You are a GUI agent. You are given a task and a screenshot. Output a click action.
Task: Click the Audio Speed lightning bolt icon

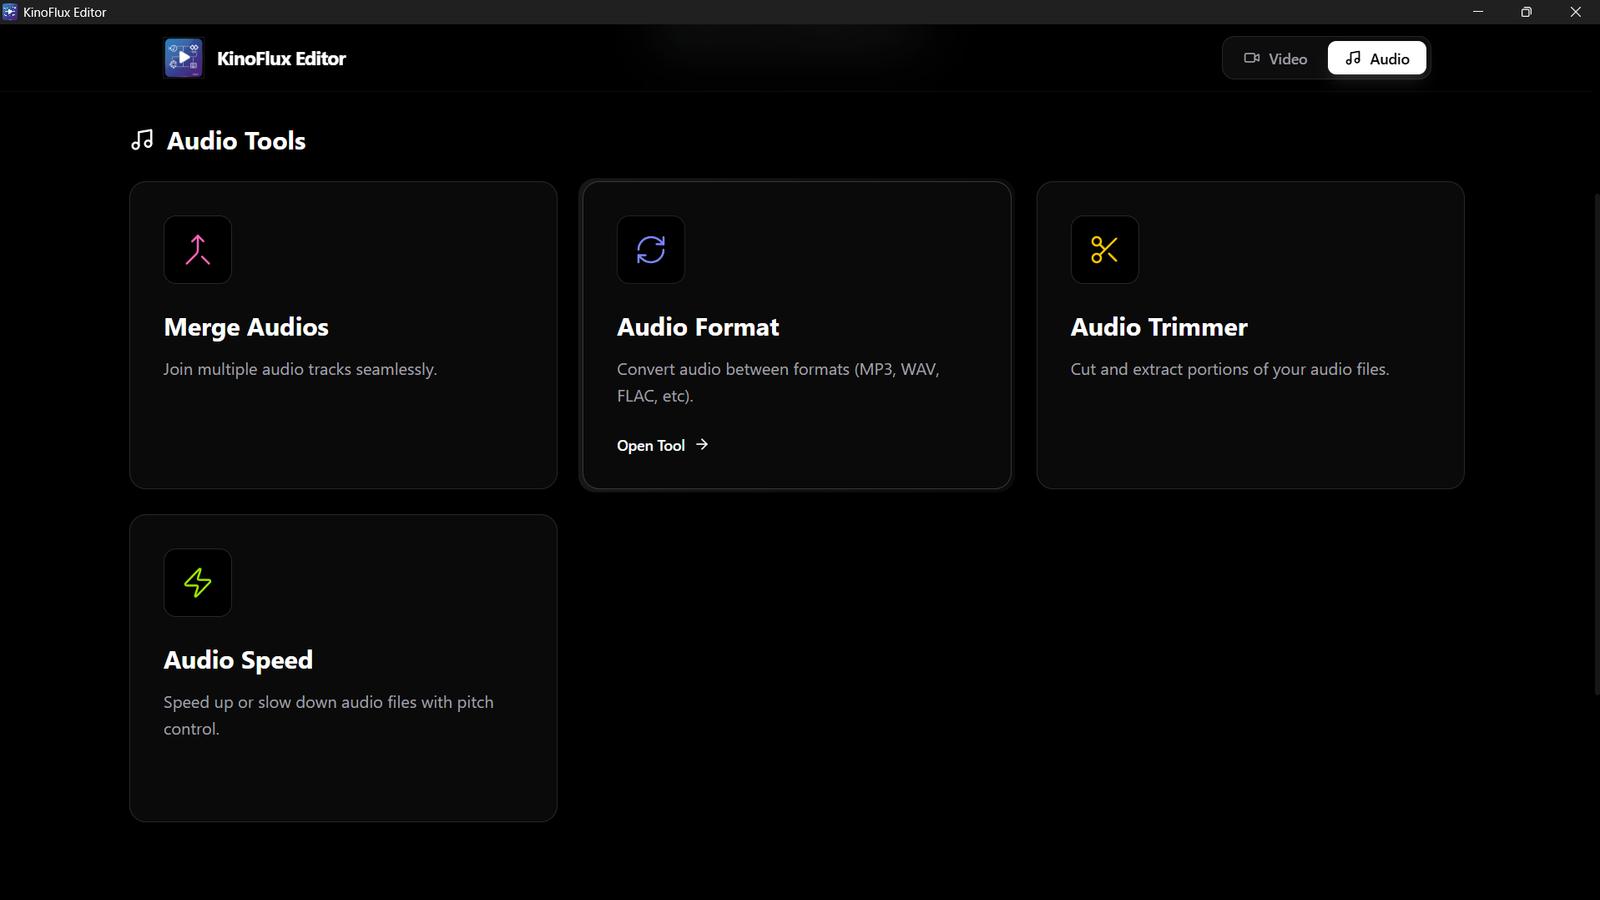[x=197, y=583]
